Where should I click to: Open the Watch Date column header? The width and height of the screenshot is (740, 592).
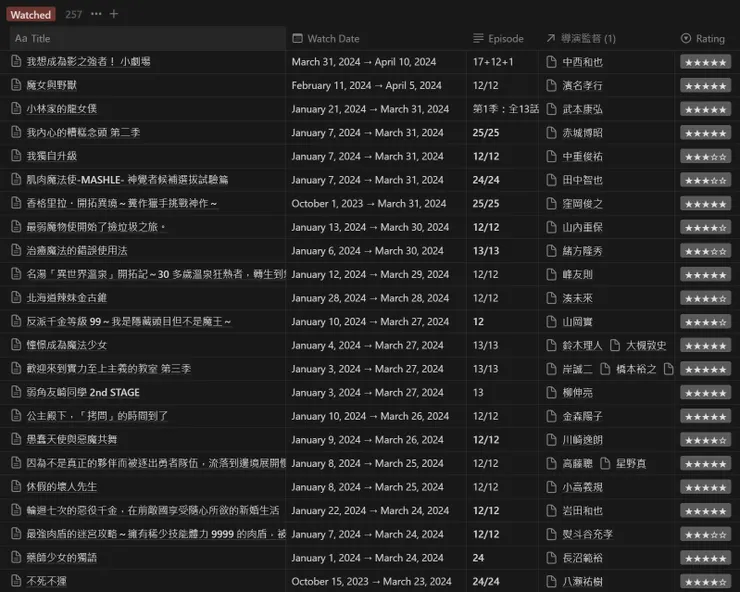376,39
